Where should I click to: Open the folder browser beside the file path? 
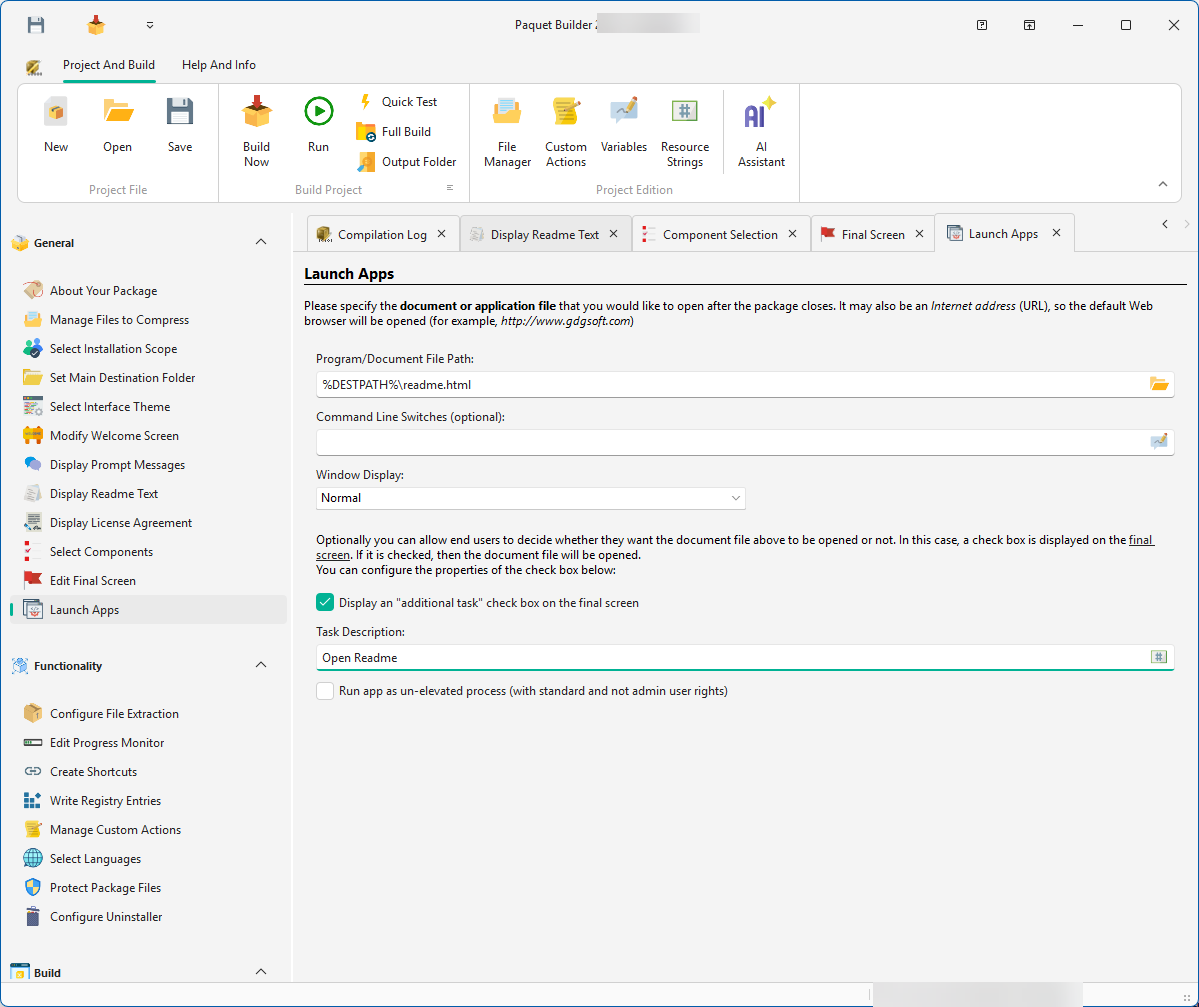[1160, 383]
